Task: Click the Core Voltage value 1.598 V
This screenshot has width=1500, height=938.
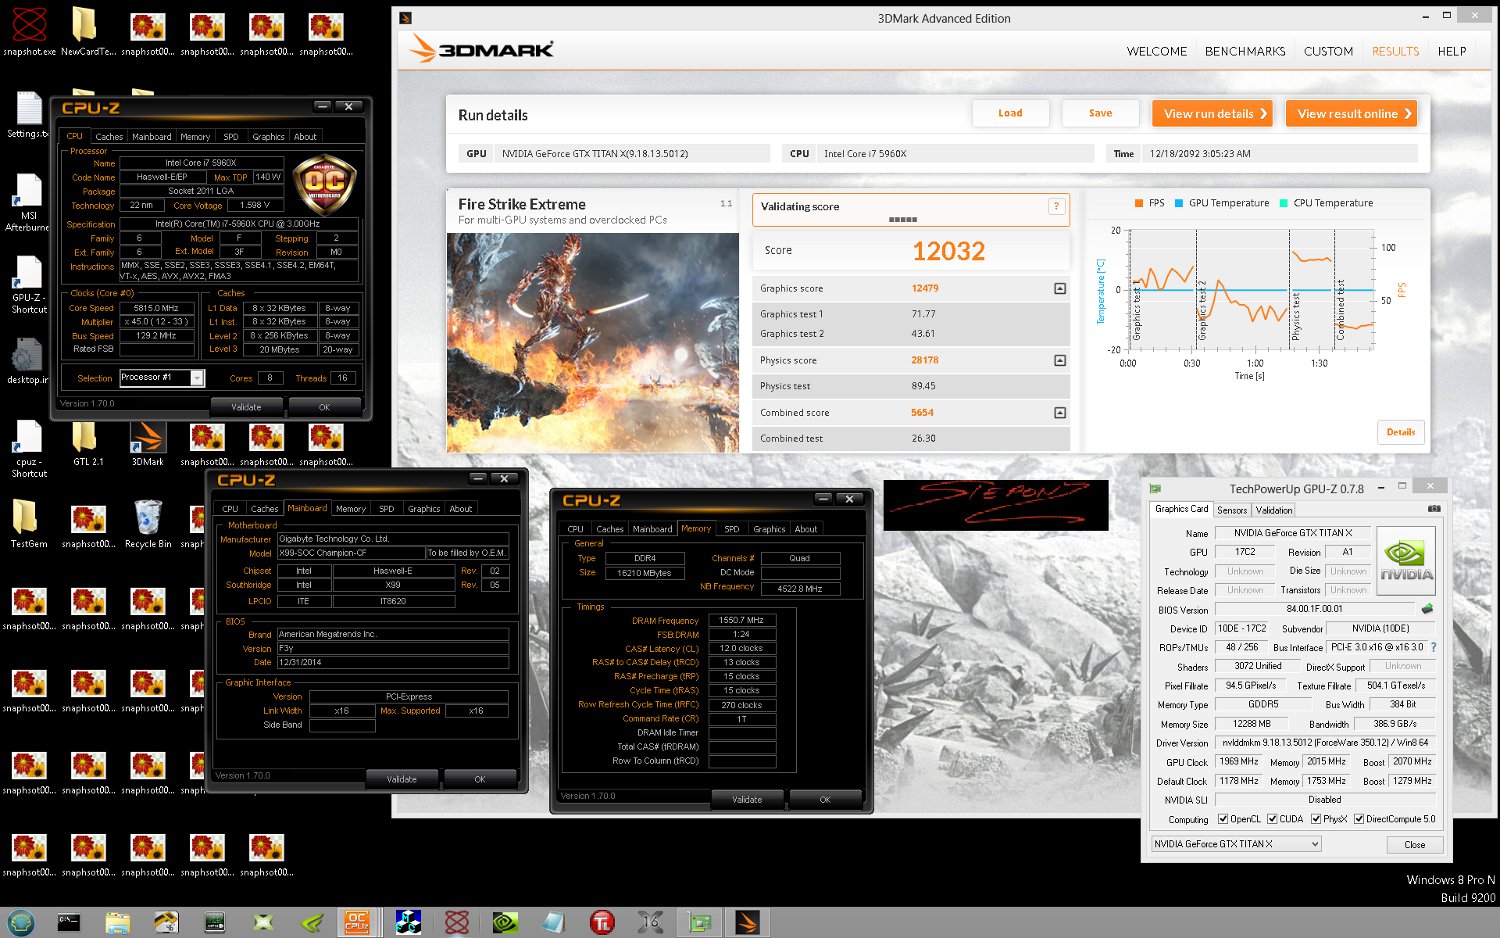Action: [254, 205]
